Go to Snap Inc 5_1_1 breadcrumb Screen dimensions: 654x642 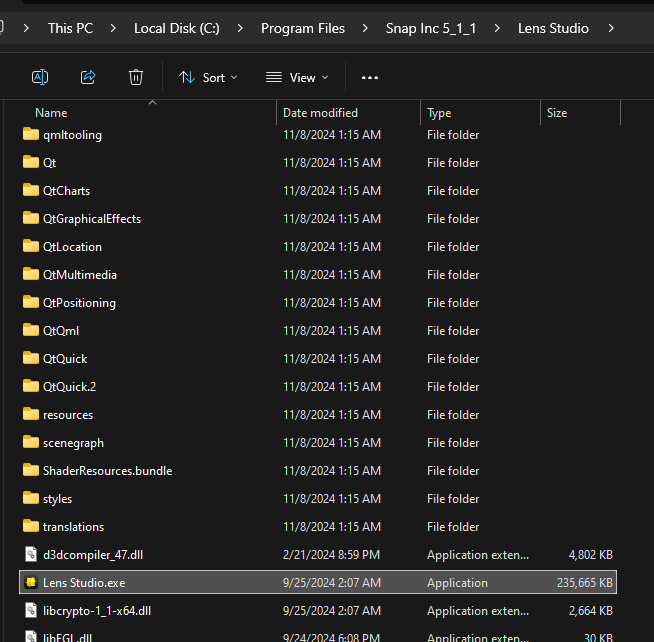[431, 28]
